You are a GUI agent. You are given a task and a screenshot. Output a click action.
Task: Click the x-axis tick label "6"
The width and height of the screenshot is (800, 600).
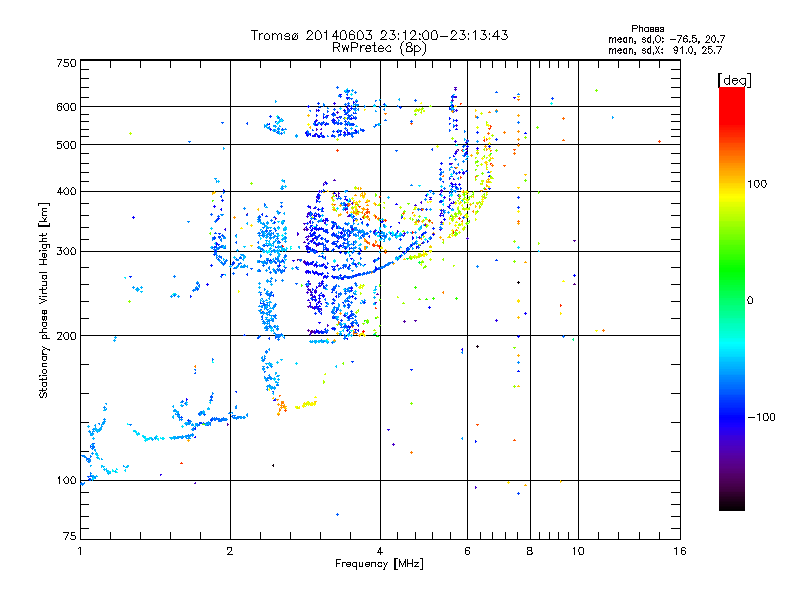467,551
